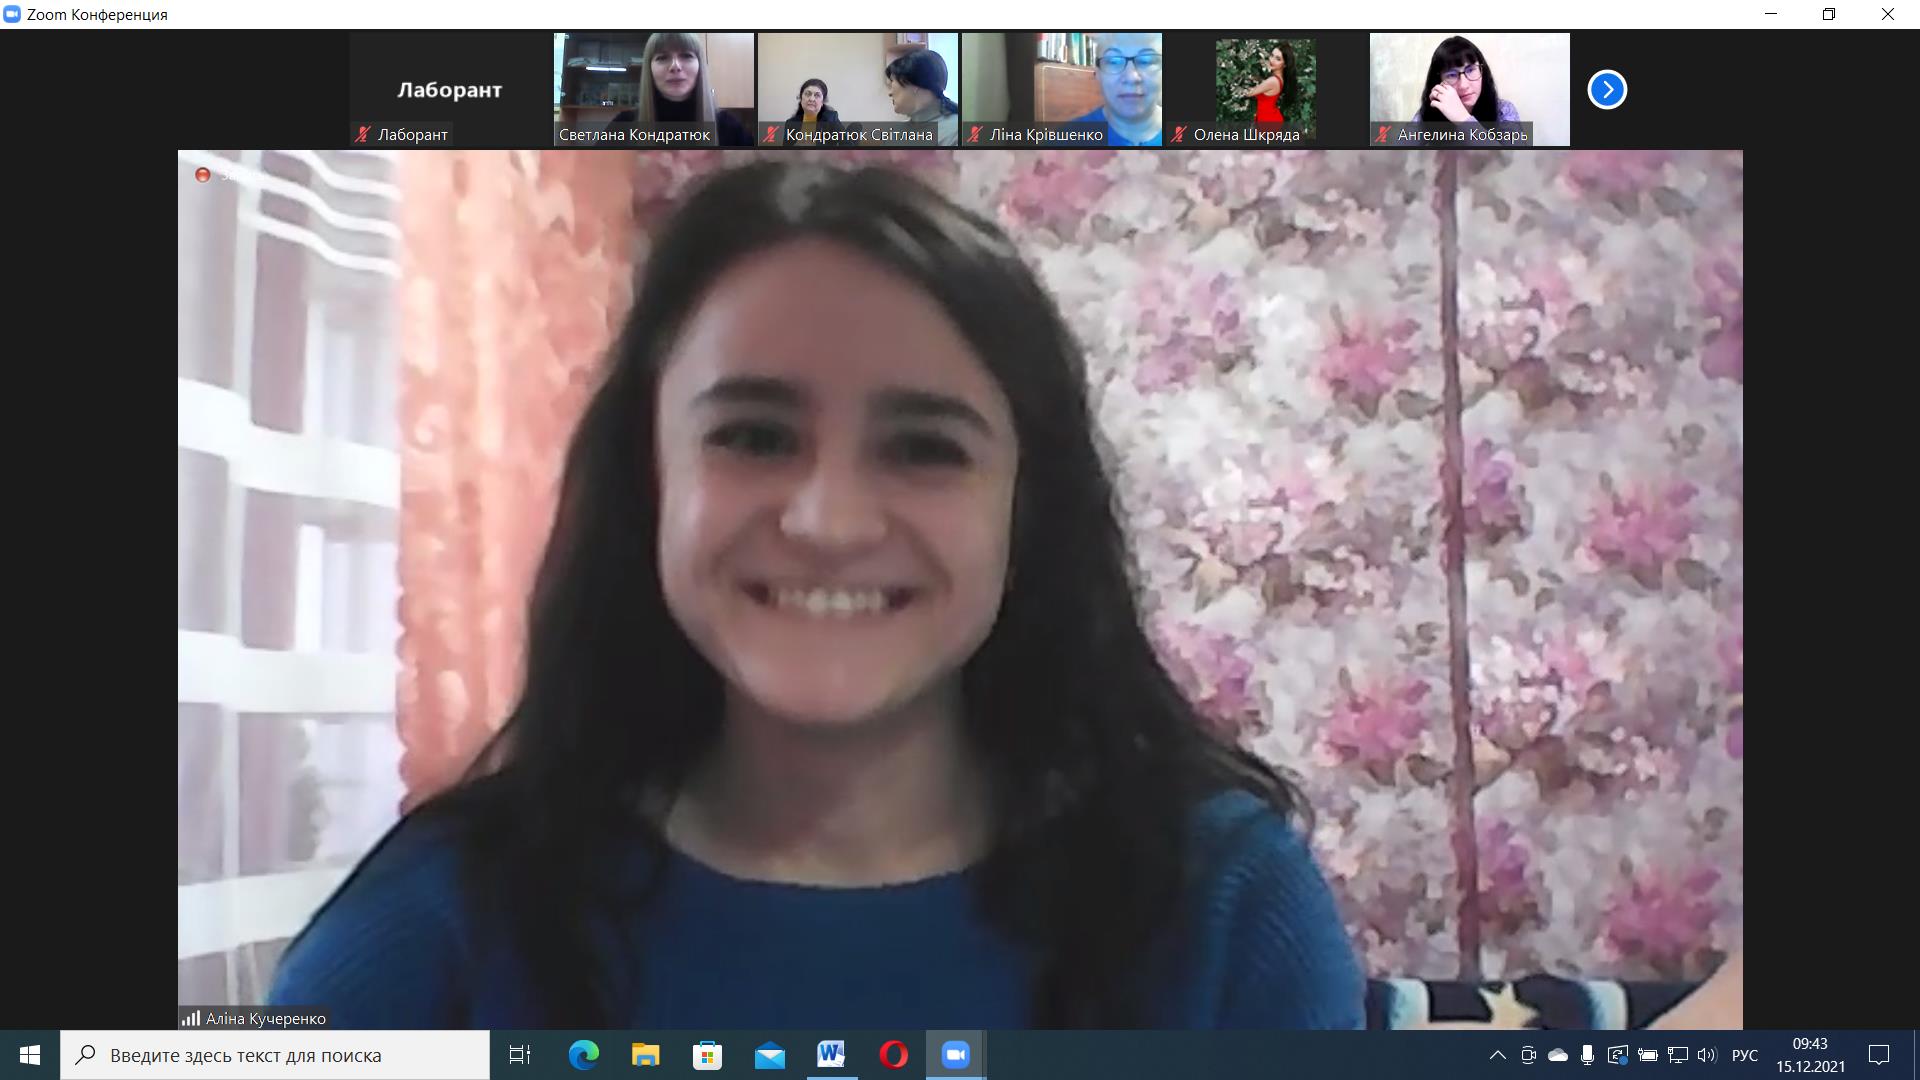Click the muted mic icon beside Лаборант

[363, 134]
